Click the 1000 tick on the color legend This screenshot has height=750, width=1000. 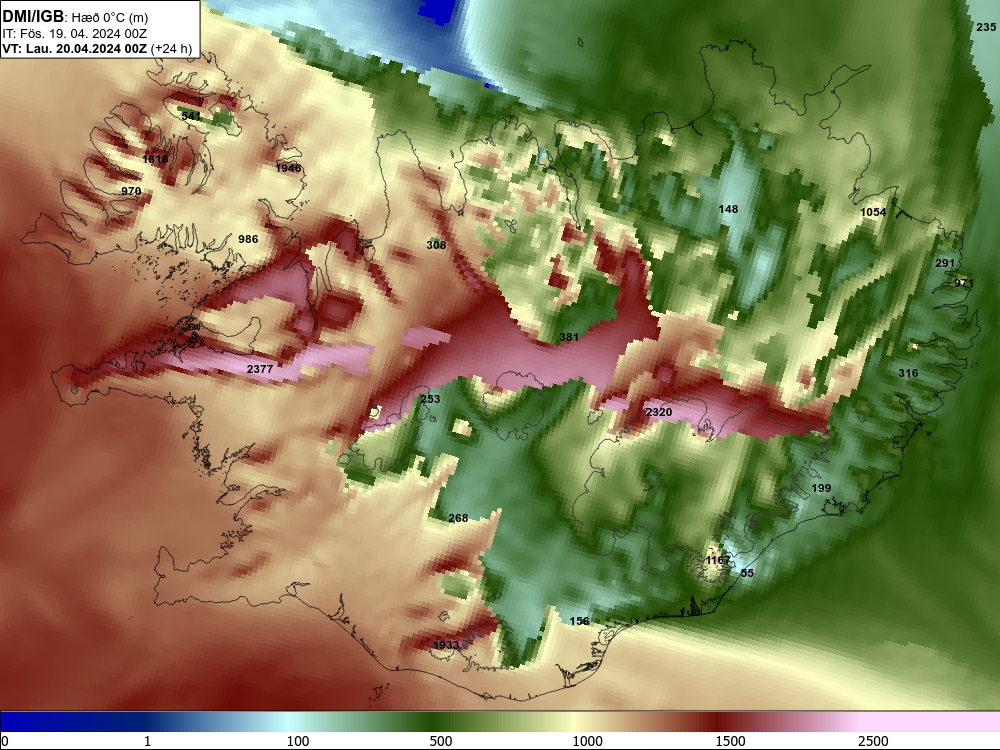point(587,741)
